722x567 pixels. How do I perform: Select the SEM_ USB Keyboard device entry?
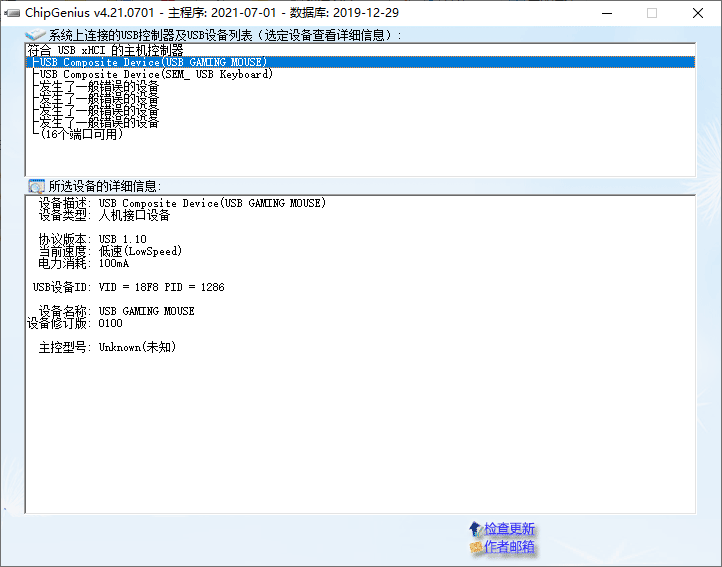pos(153,74)
